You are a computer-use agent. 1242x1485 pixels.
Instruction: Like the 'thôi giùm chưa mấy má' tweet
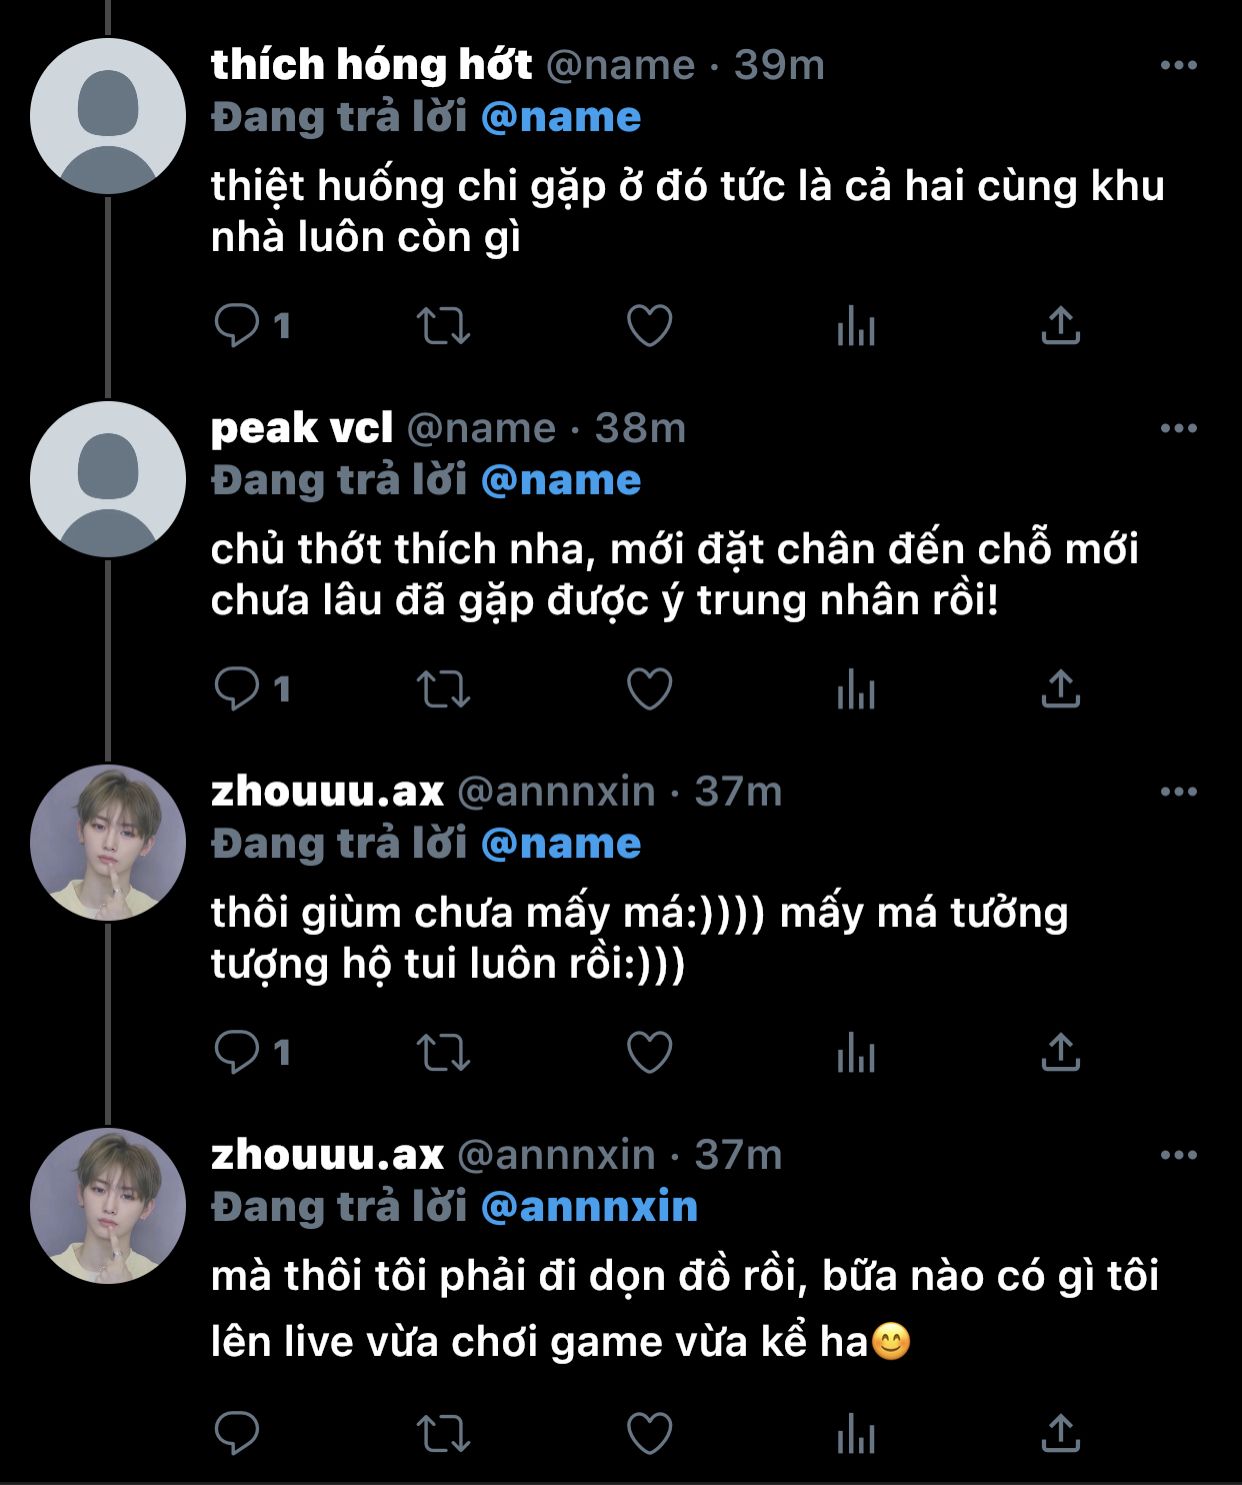click(x=649, y=1053)
